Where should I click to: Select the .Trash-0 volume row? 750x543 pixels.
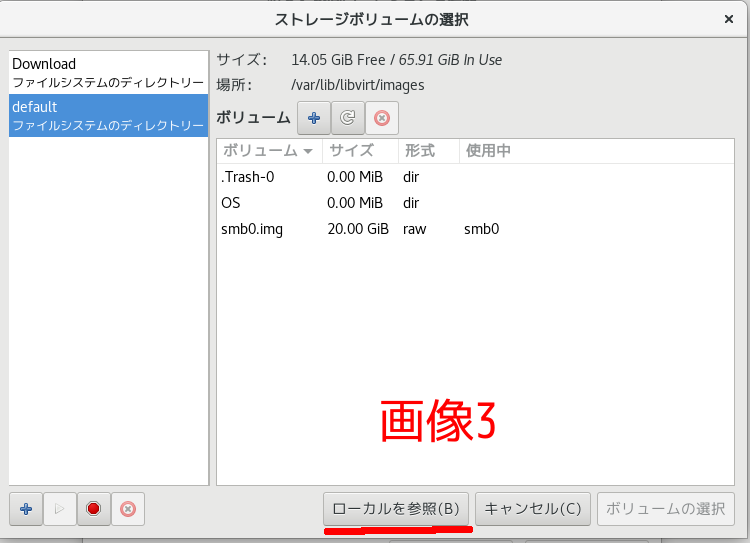pyautogui.click(x=475, y=177)
